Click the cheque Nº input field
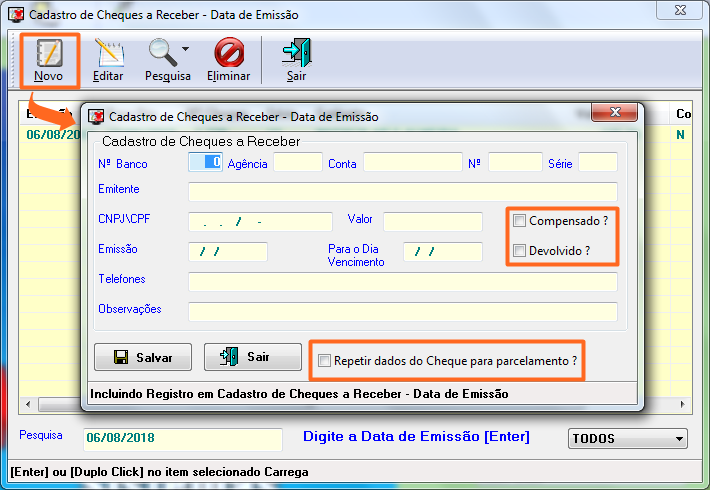Viewport: 710px width, 490px height. pos(515,162)
